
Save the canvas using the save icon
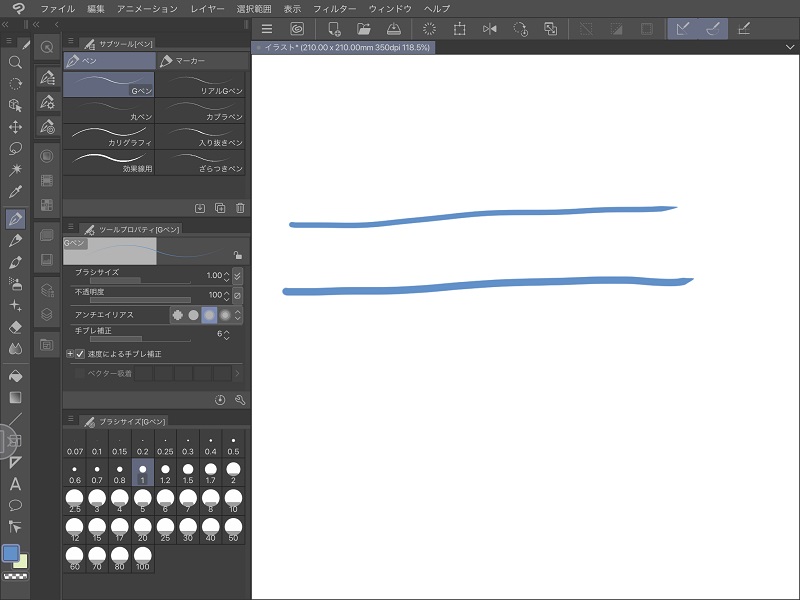coord(393,29)
